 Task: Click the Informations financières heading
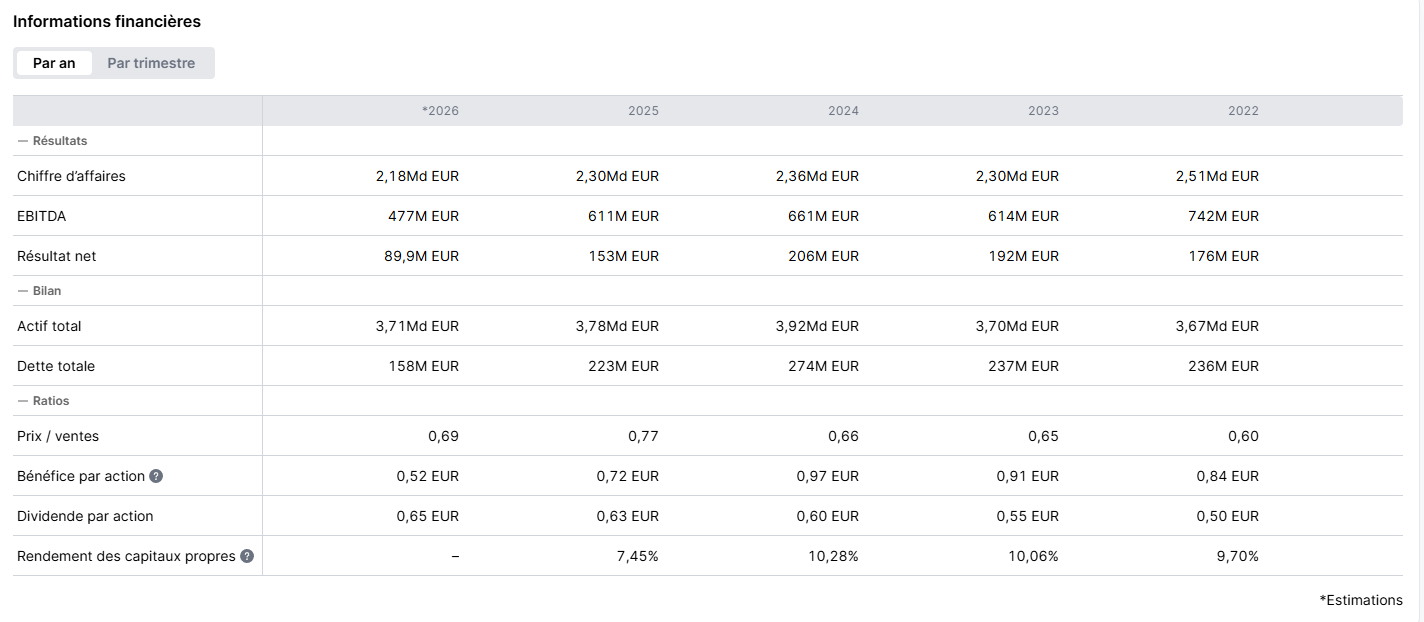(107, 21)
